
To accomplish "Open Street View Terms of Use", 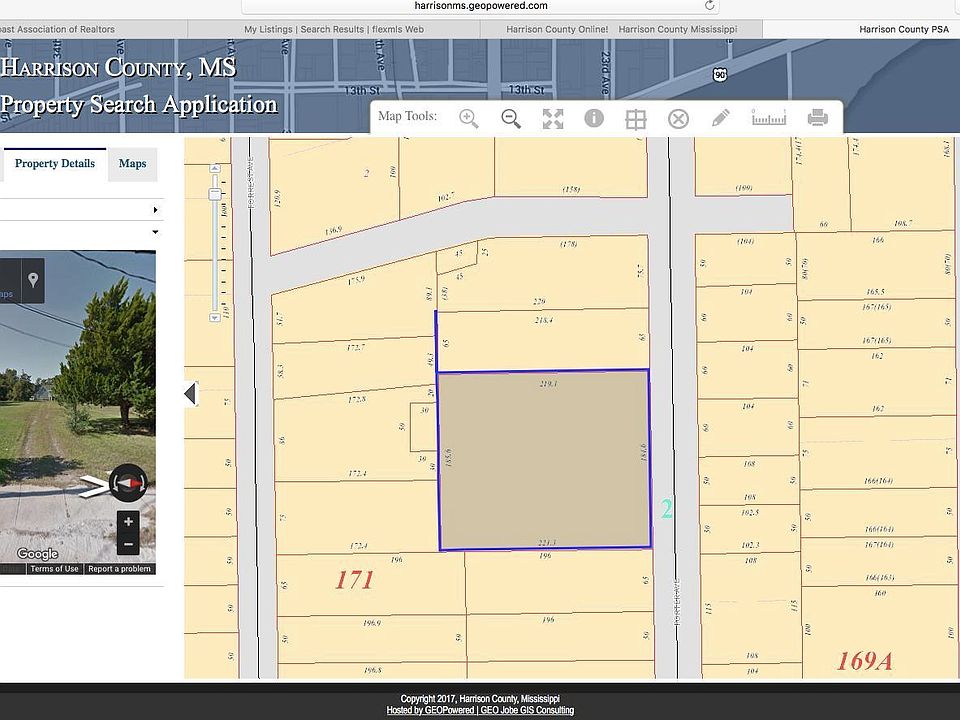I will (54, 569).
